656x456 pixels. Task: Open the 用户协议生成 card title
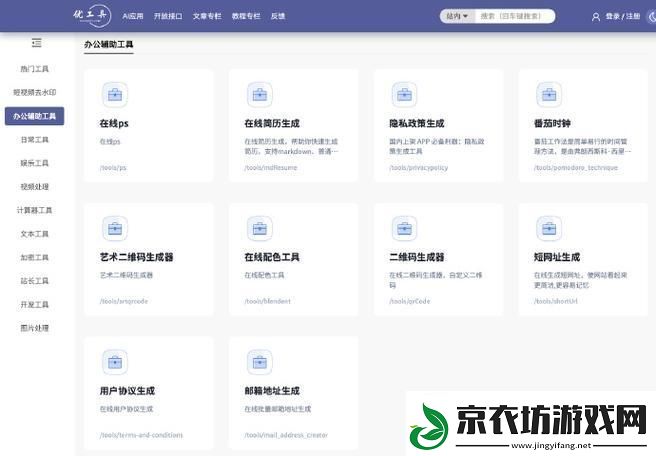pos(127,391)
